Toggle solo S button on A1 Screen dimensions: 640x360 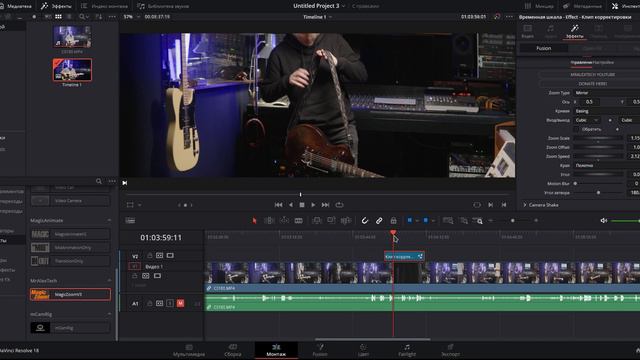[x=170, y=303]
